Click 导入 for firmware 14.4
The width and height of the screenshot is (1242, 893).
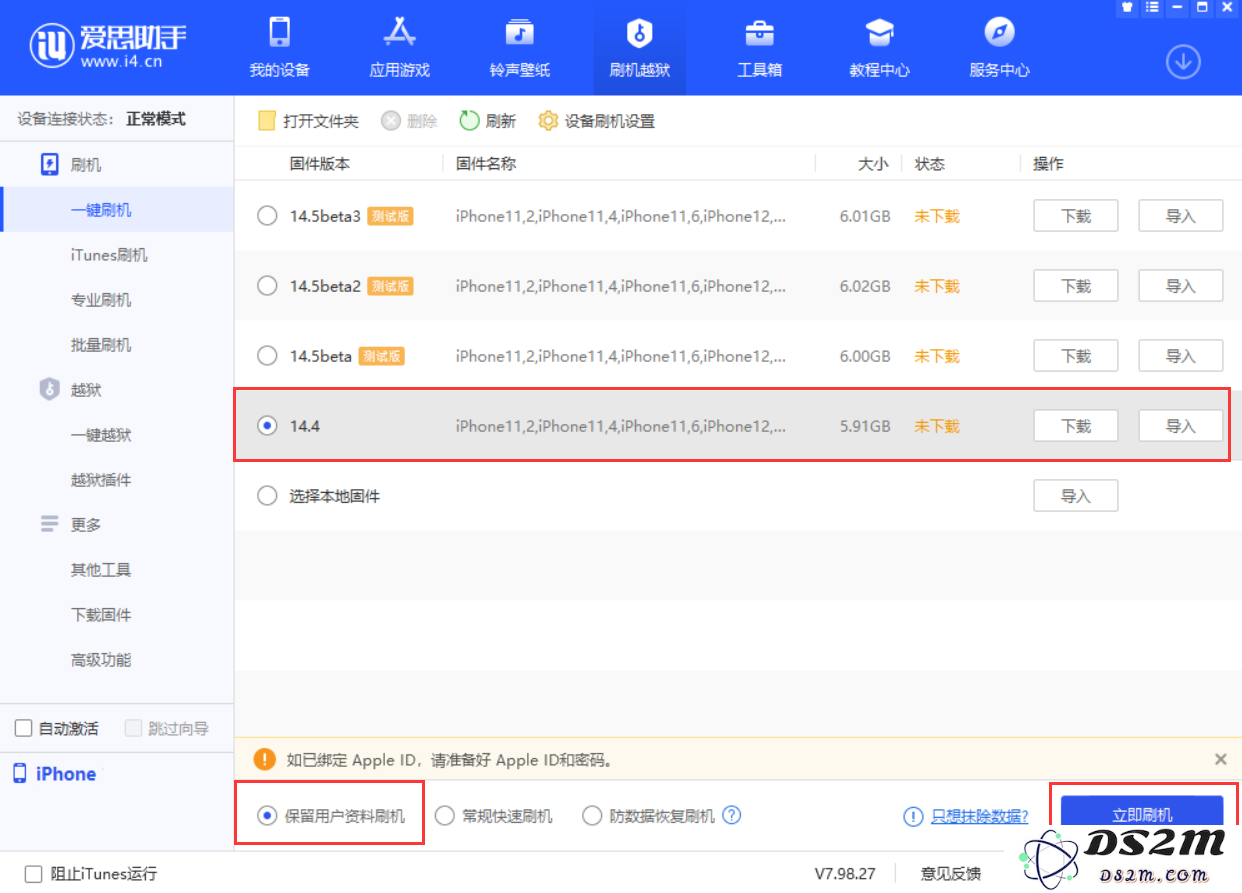tap(1181, 426)
